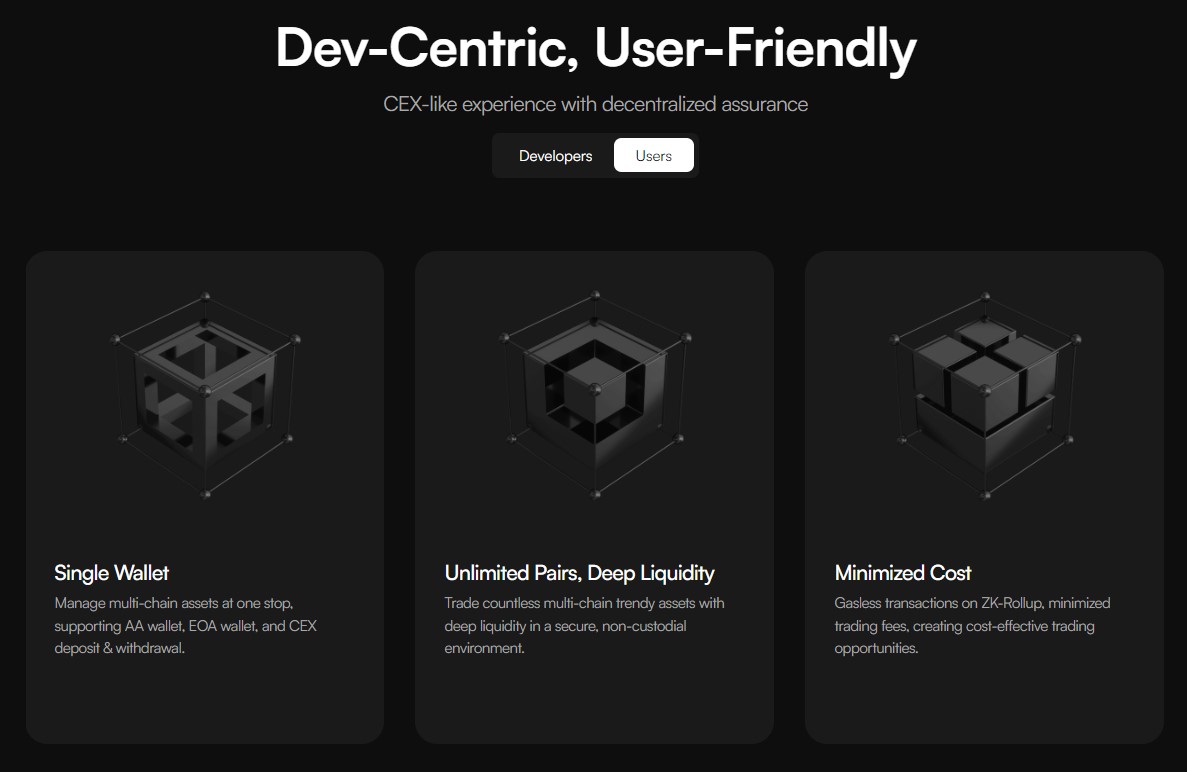Click the CEX-like experience subtitle
This screenshot has width=1187, height=772.
[595, 104]
